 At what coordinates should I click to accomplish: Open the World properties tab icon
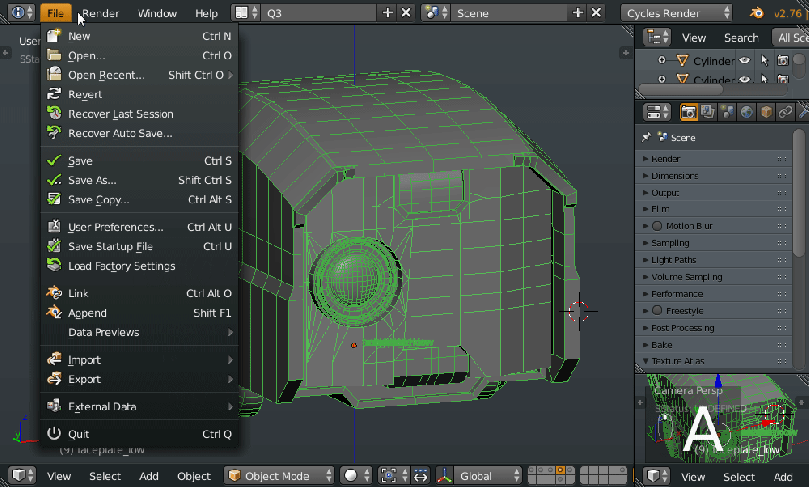[x=746, y=112]
